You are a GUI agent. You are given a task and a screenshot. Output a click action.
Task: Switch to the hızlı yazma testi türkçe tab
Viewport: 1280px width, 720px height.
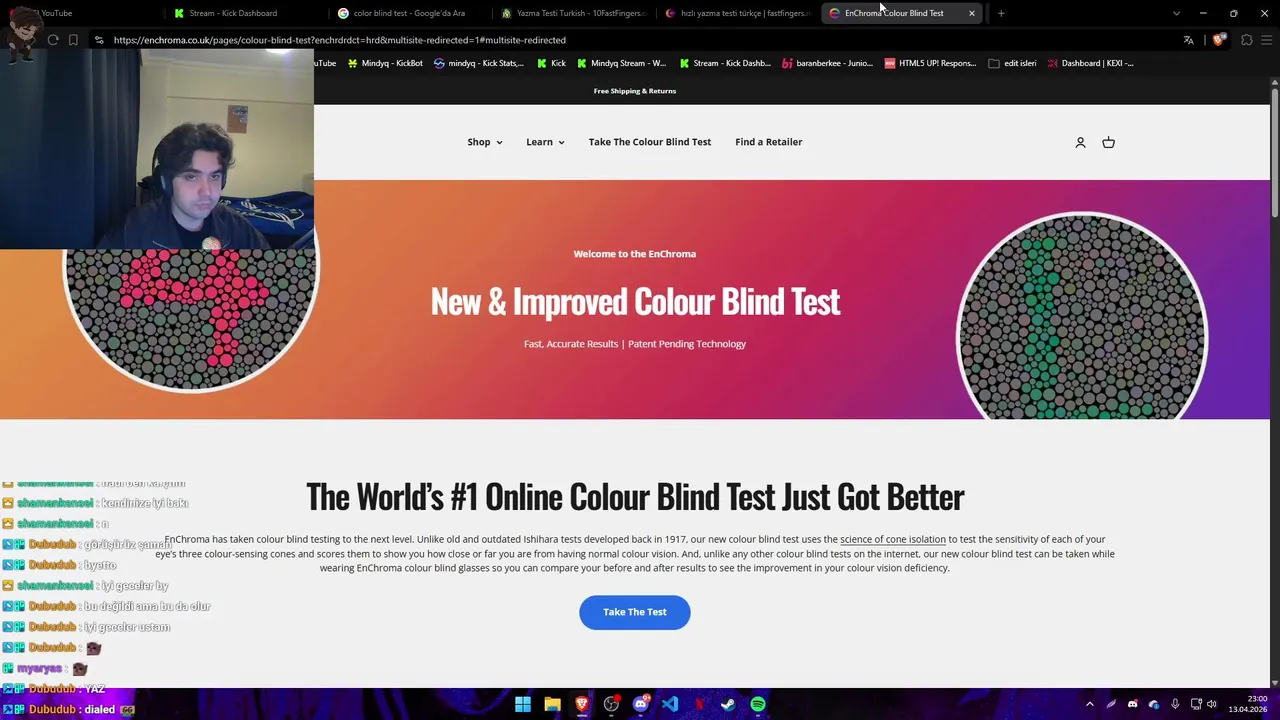(x=737, y=13)
